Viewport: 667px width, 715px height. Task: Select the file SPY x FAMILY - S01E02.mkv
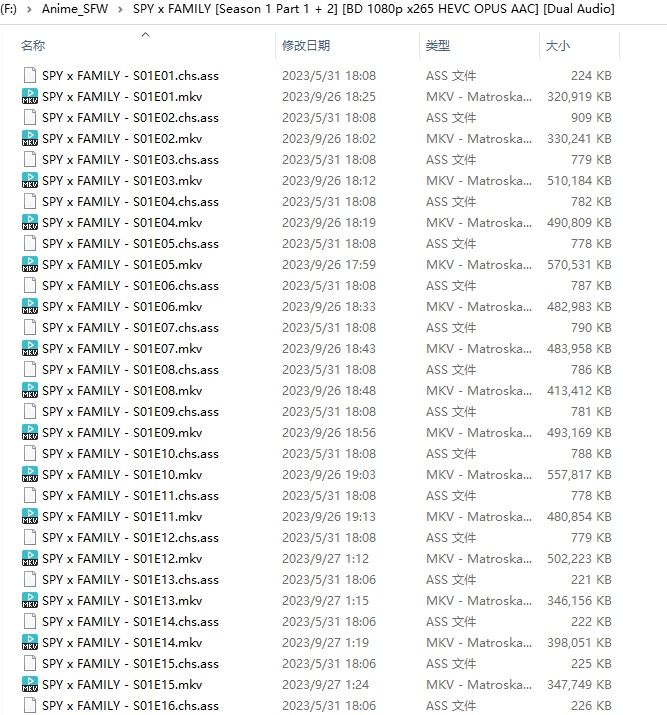(122, 139)
